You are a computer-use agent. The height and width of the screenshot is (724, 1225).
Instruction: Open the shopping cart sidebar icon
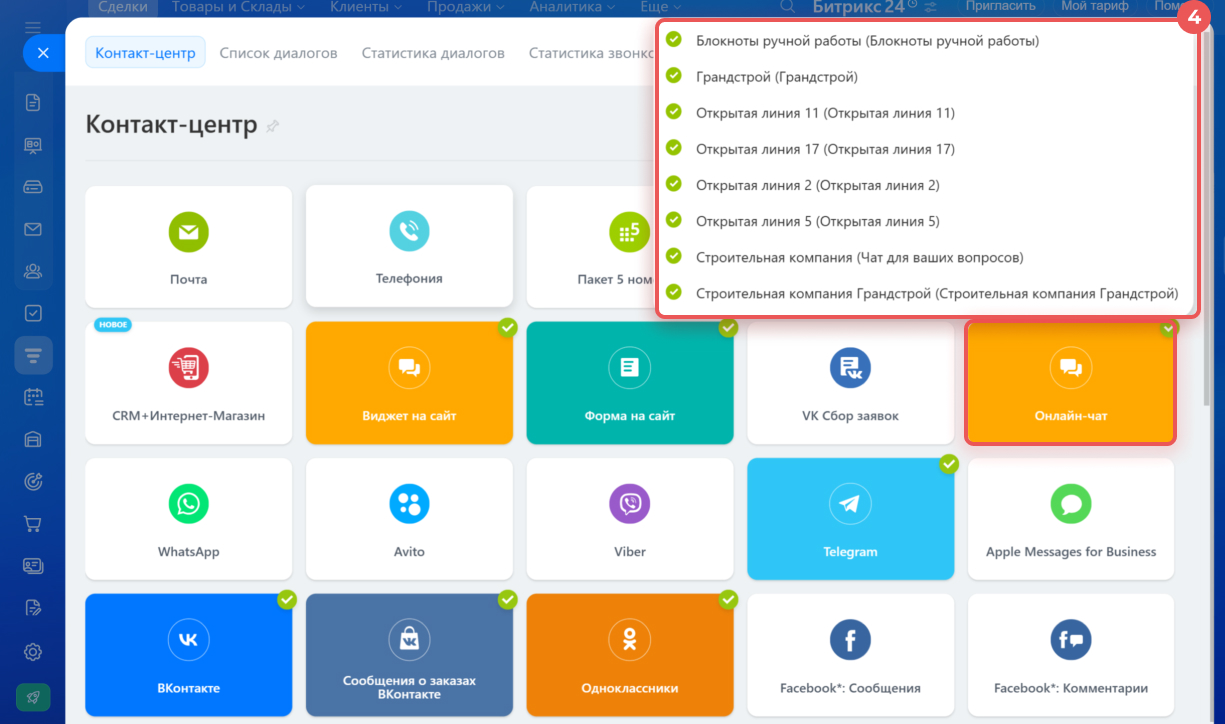tap(33, 523)
